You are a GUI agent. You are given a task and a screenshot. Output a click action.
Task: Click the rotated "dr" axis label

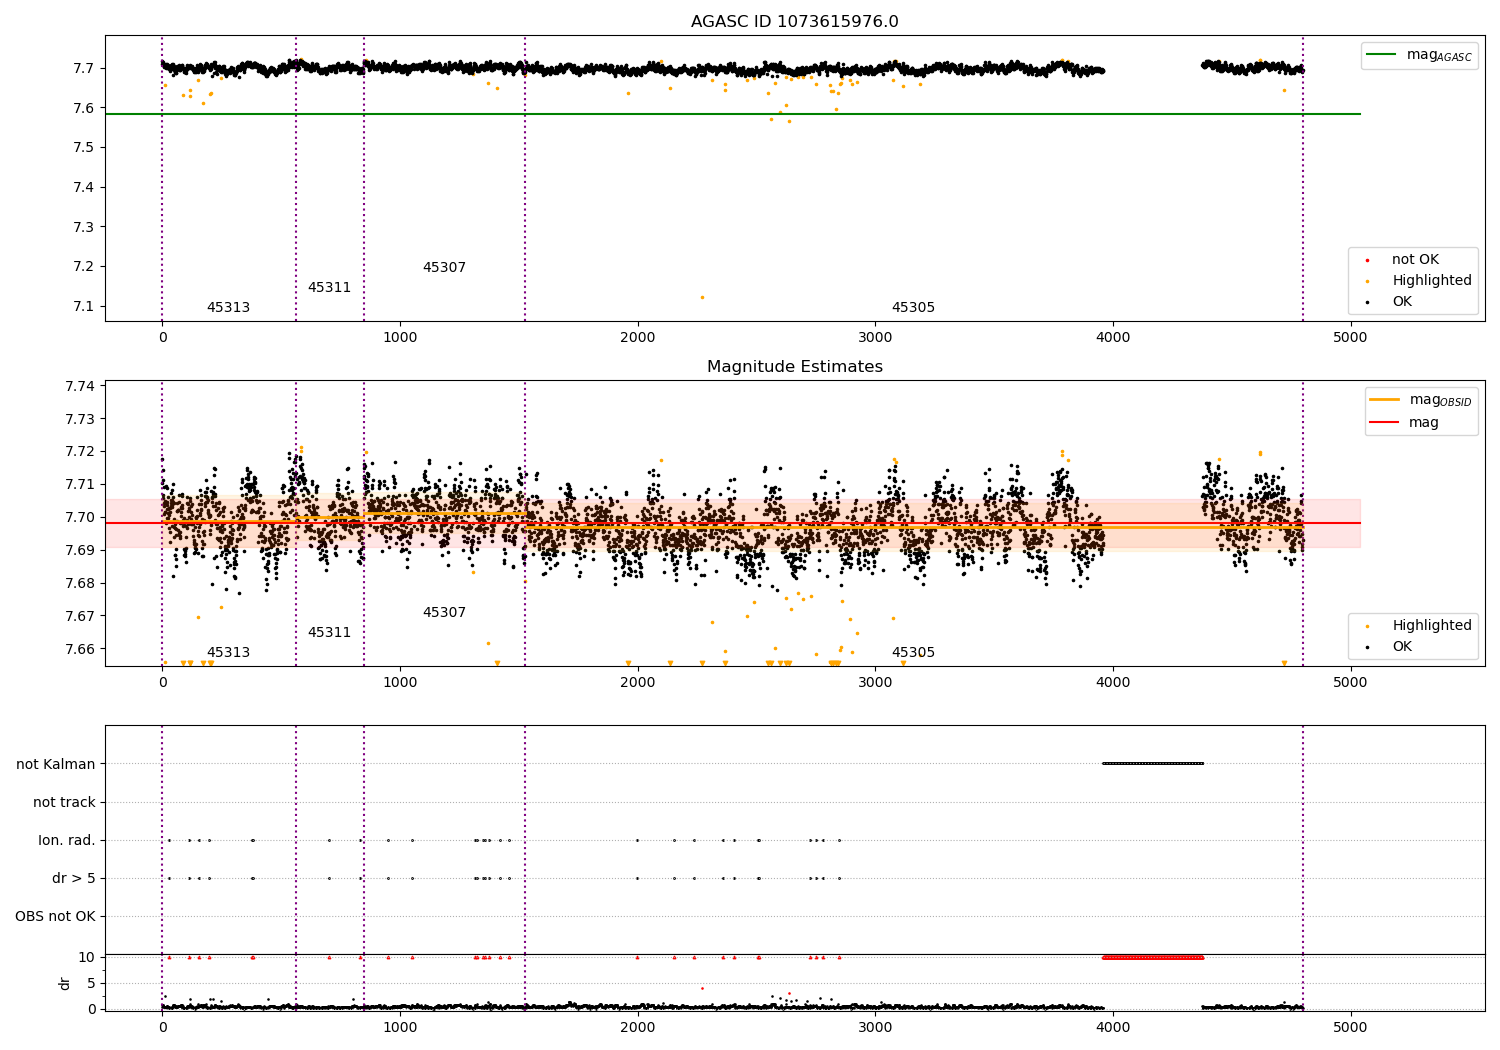(x=65, y=983)
